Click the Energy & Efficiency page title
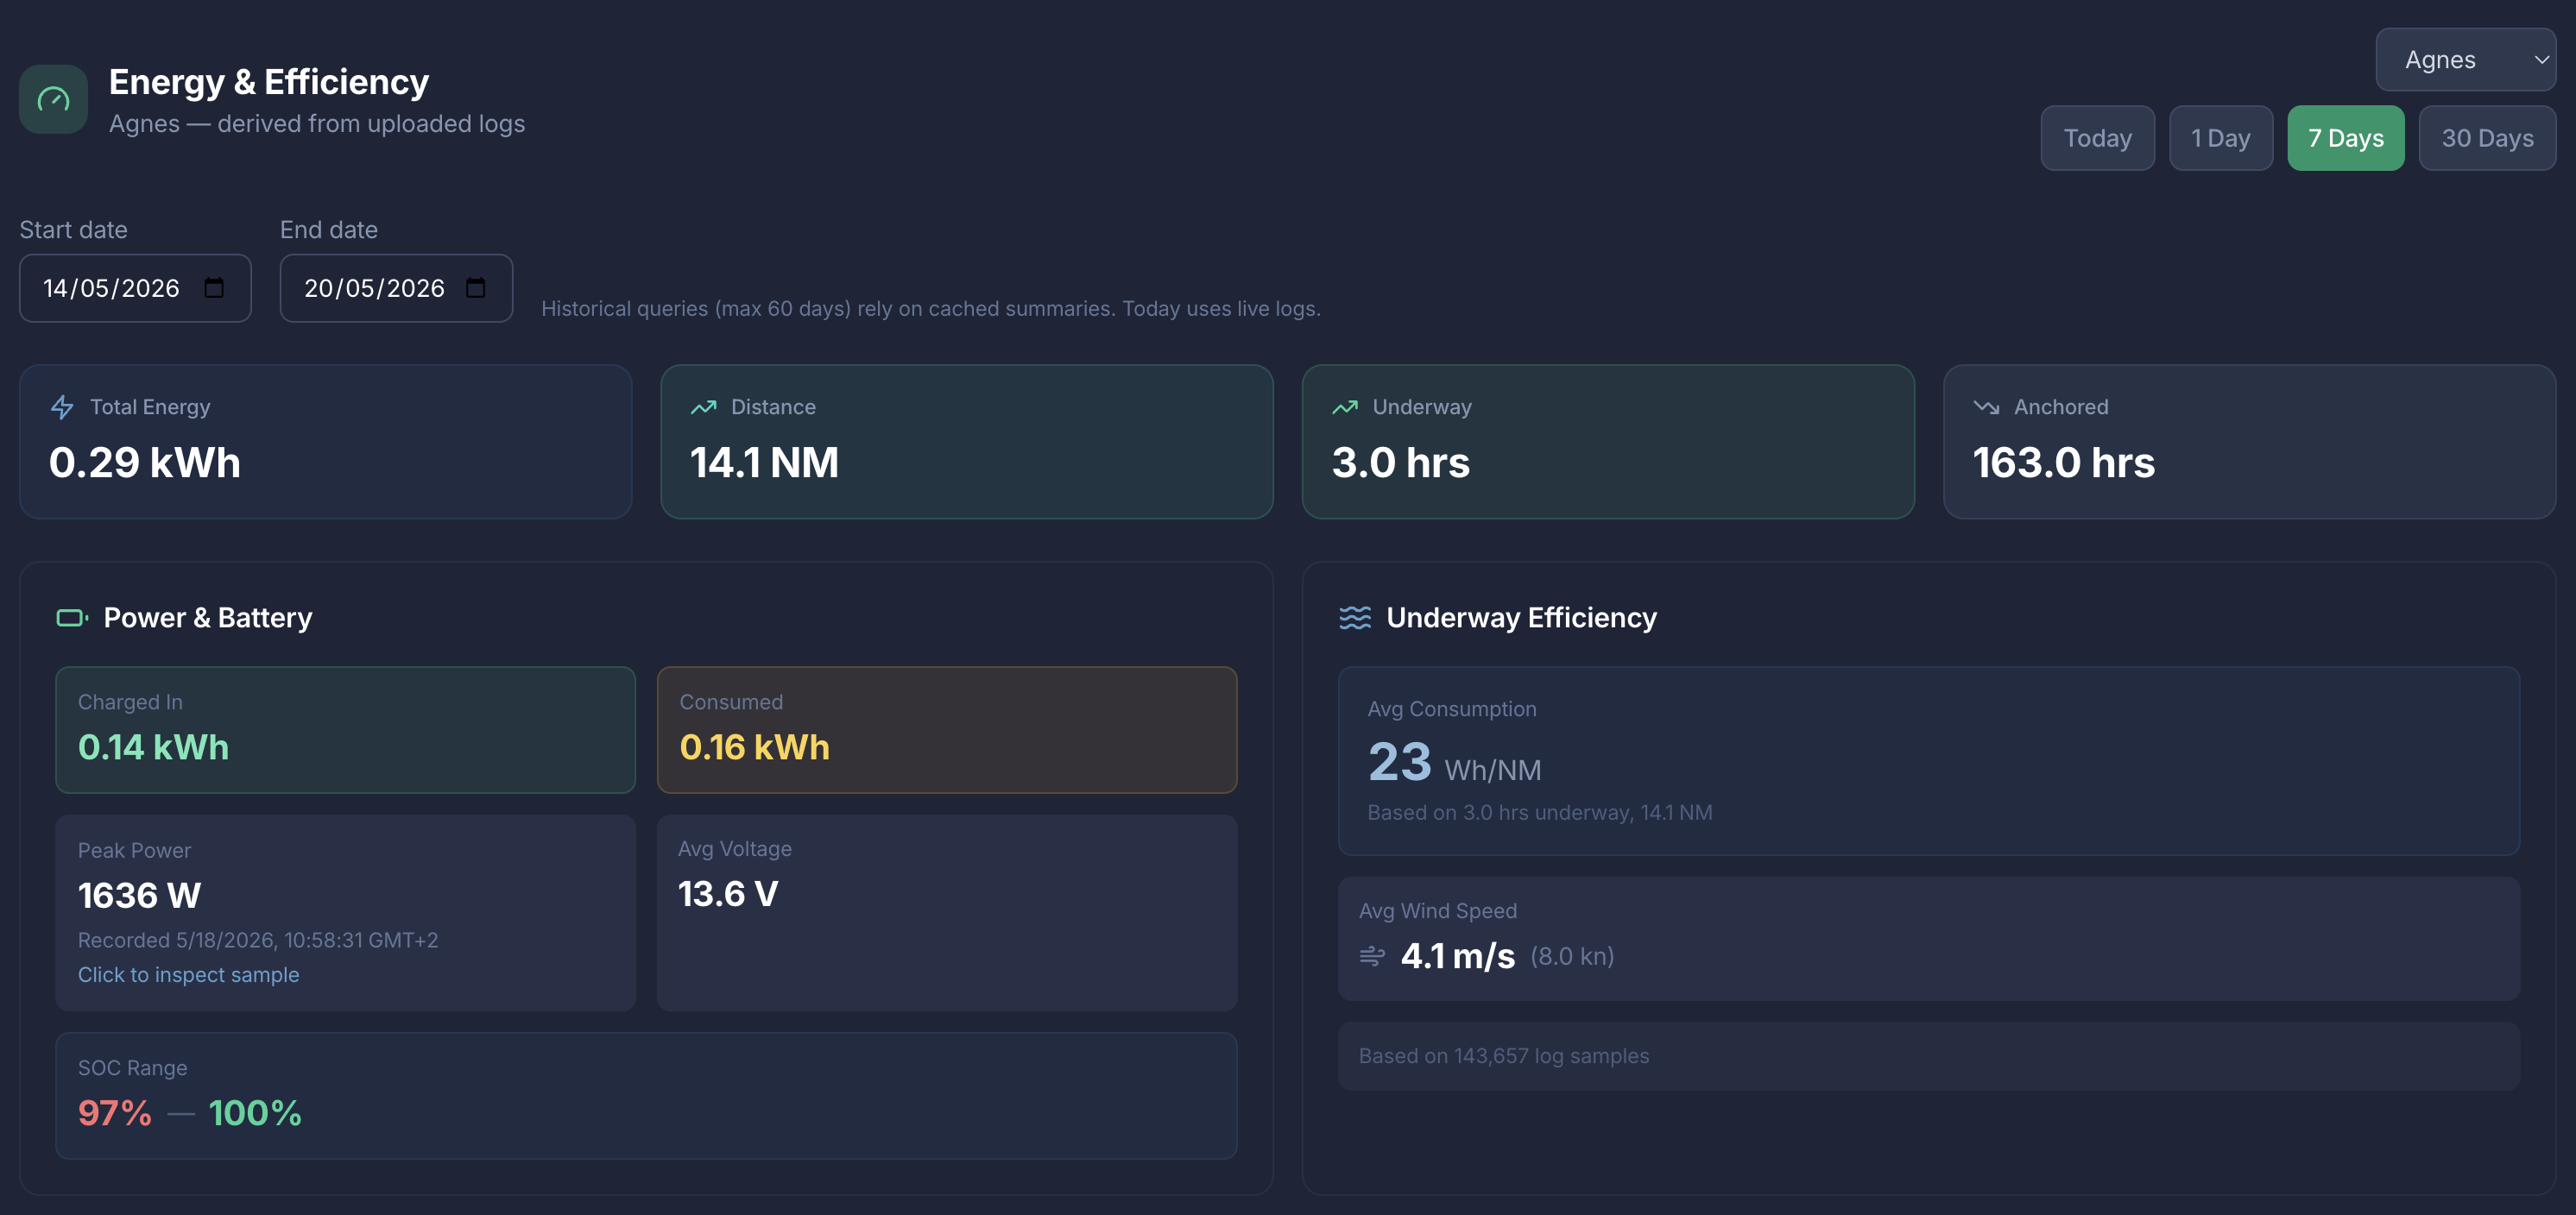2576x1215 pixels. [x=268, y=82]
